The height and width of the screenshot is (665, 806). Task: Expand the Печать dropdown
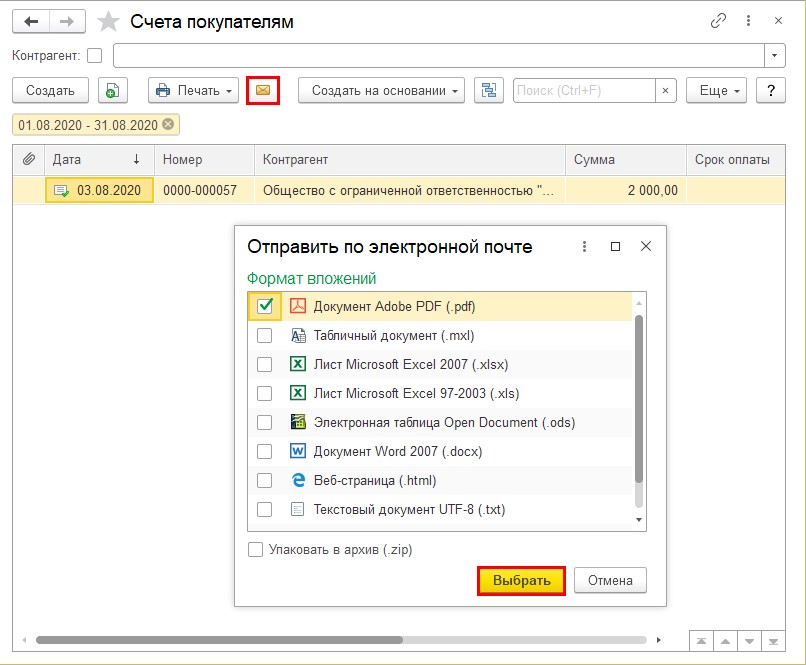(193, 90)
